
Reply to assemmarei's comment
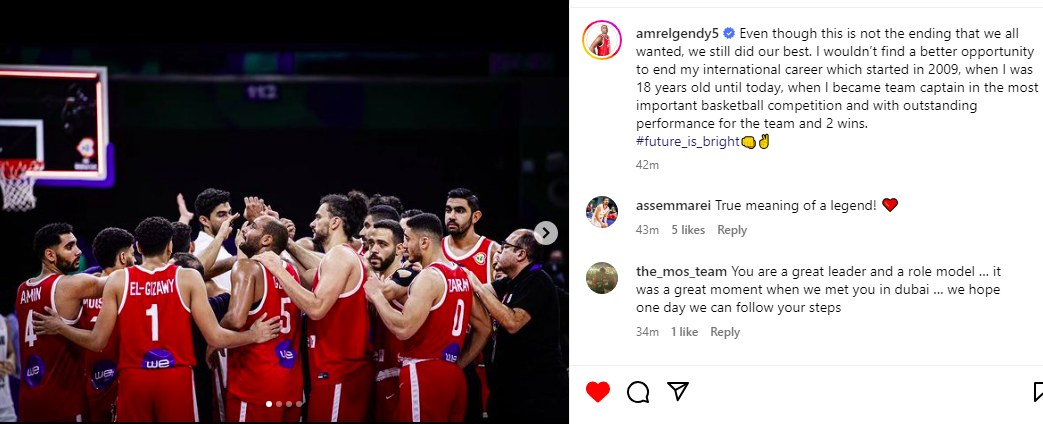point(732,230)
